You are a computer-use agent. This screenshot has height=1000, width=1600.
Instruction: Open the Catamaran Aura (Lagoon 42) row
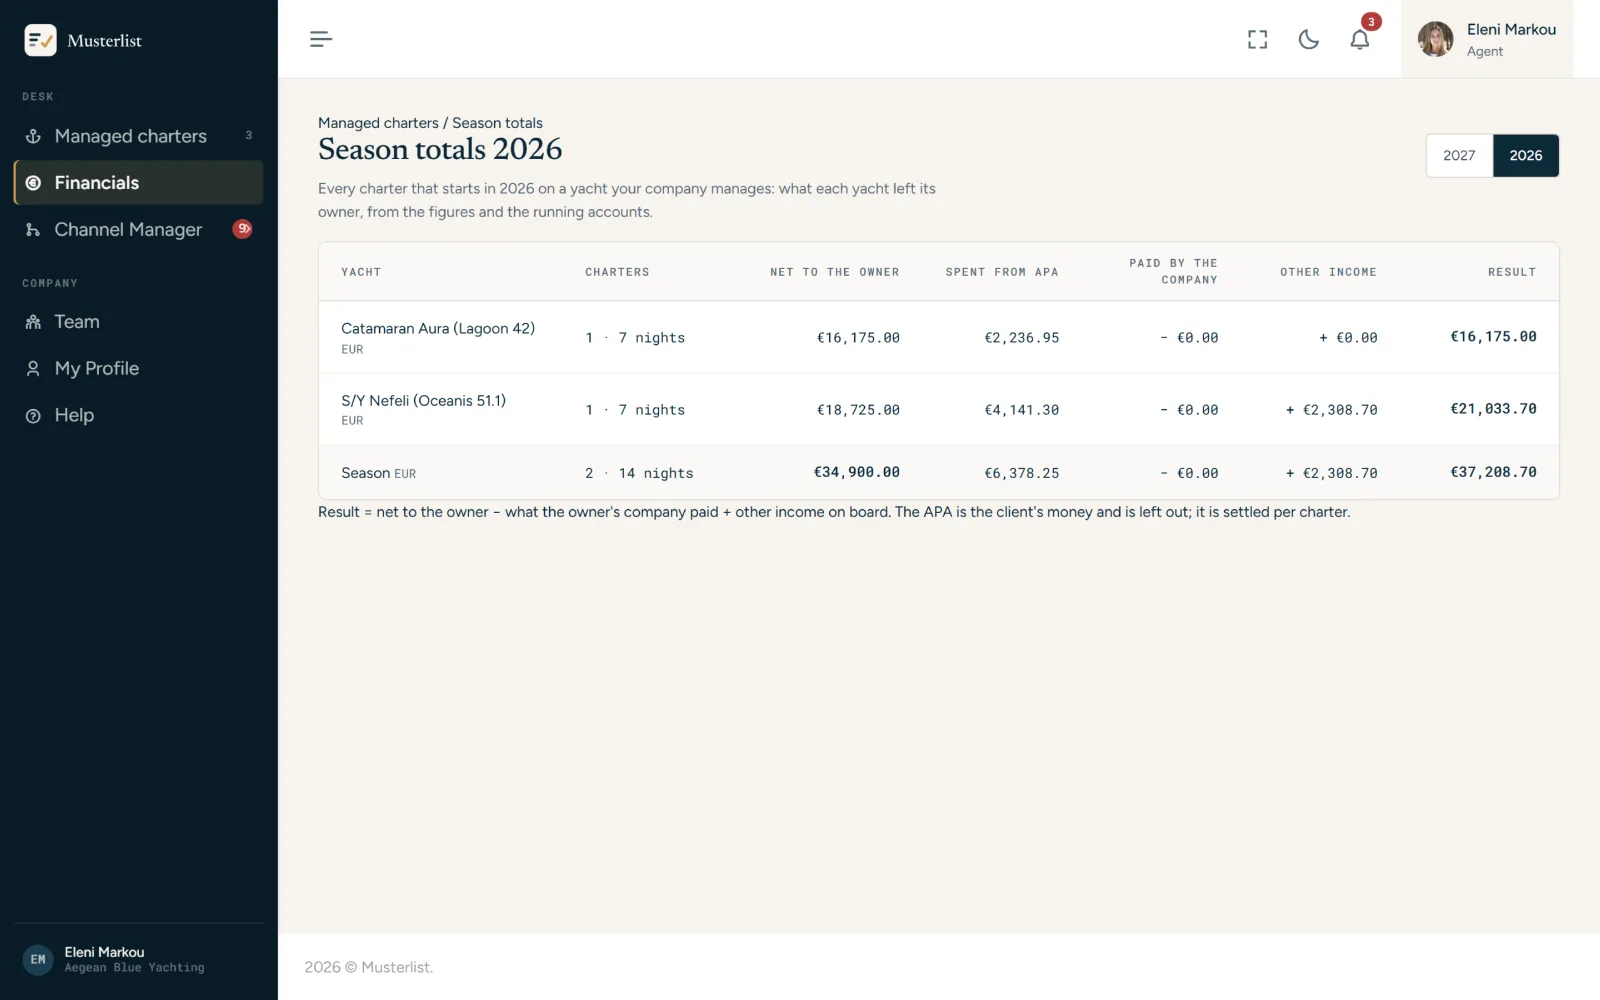point(938,338)
